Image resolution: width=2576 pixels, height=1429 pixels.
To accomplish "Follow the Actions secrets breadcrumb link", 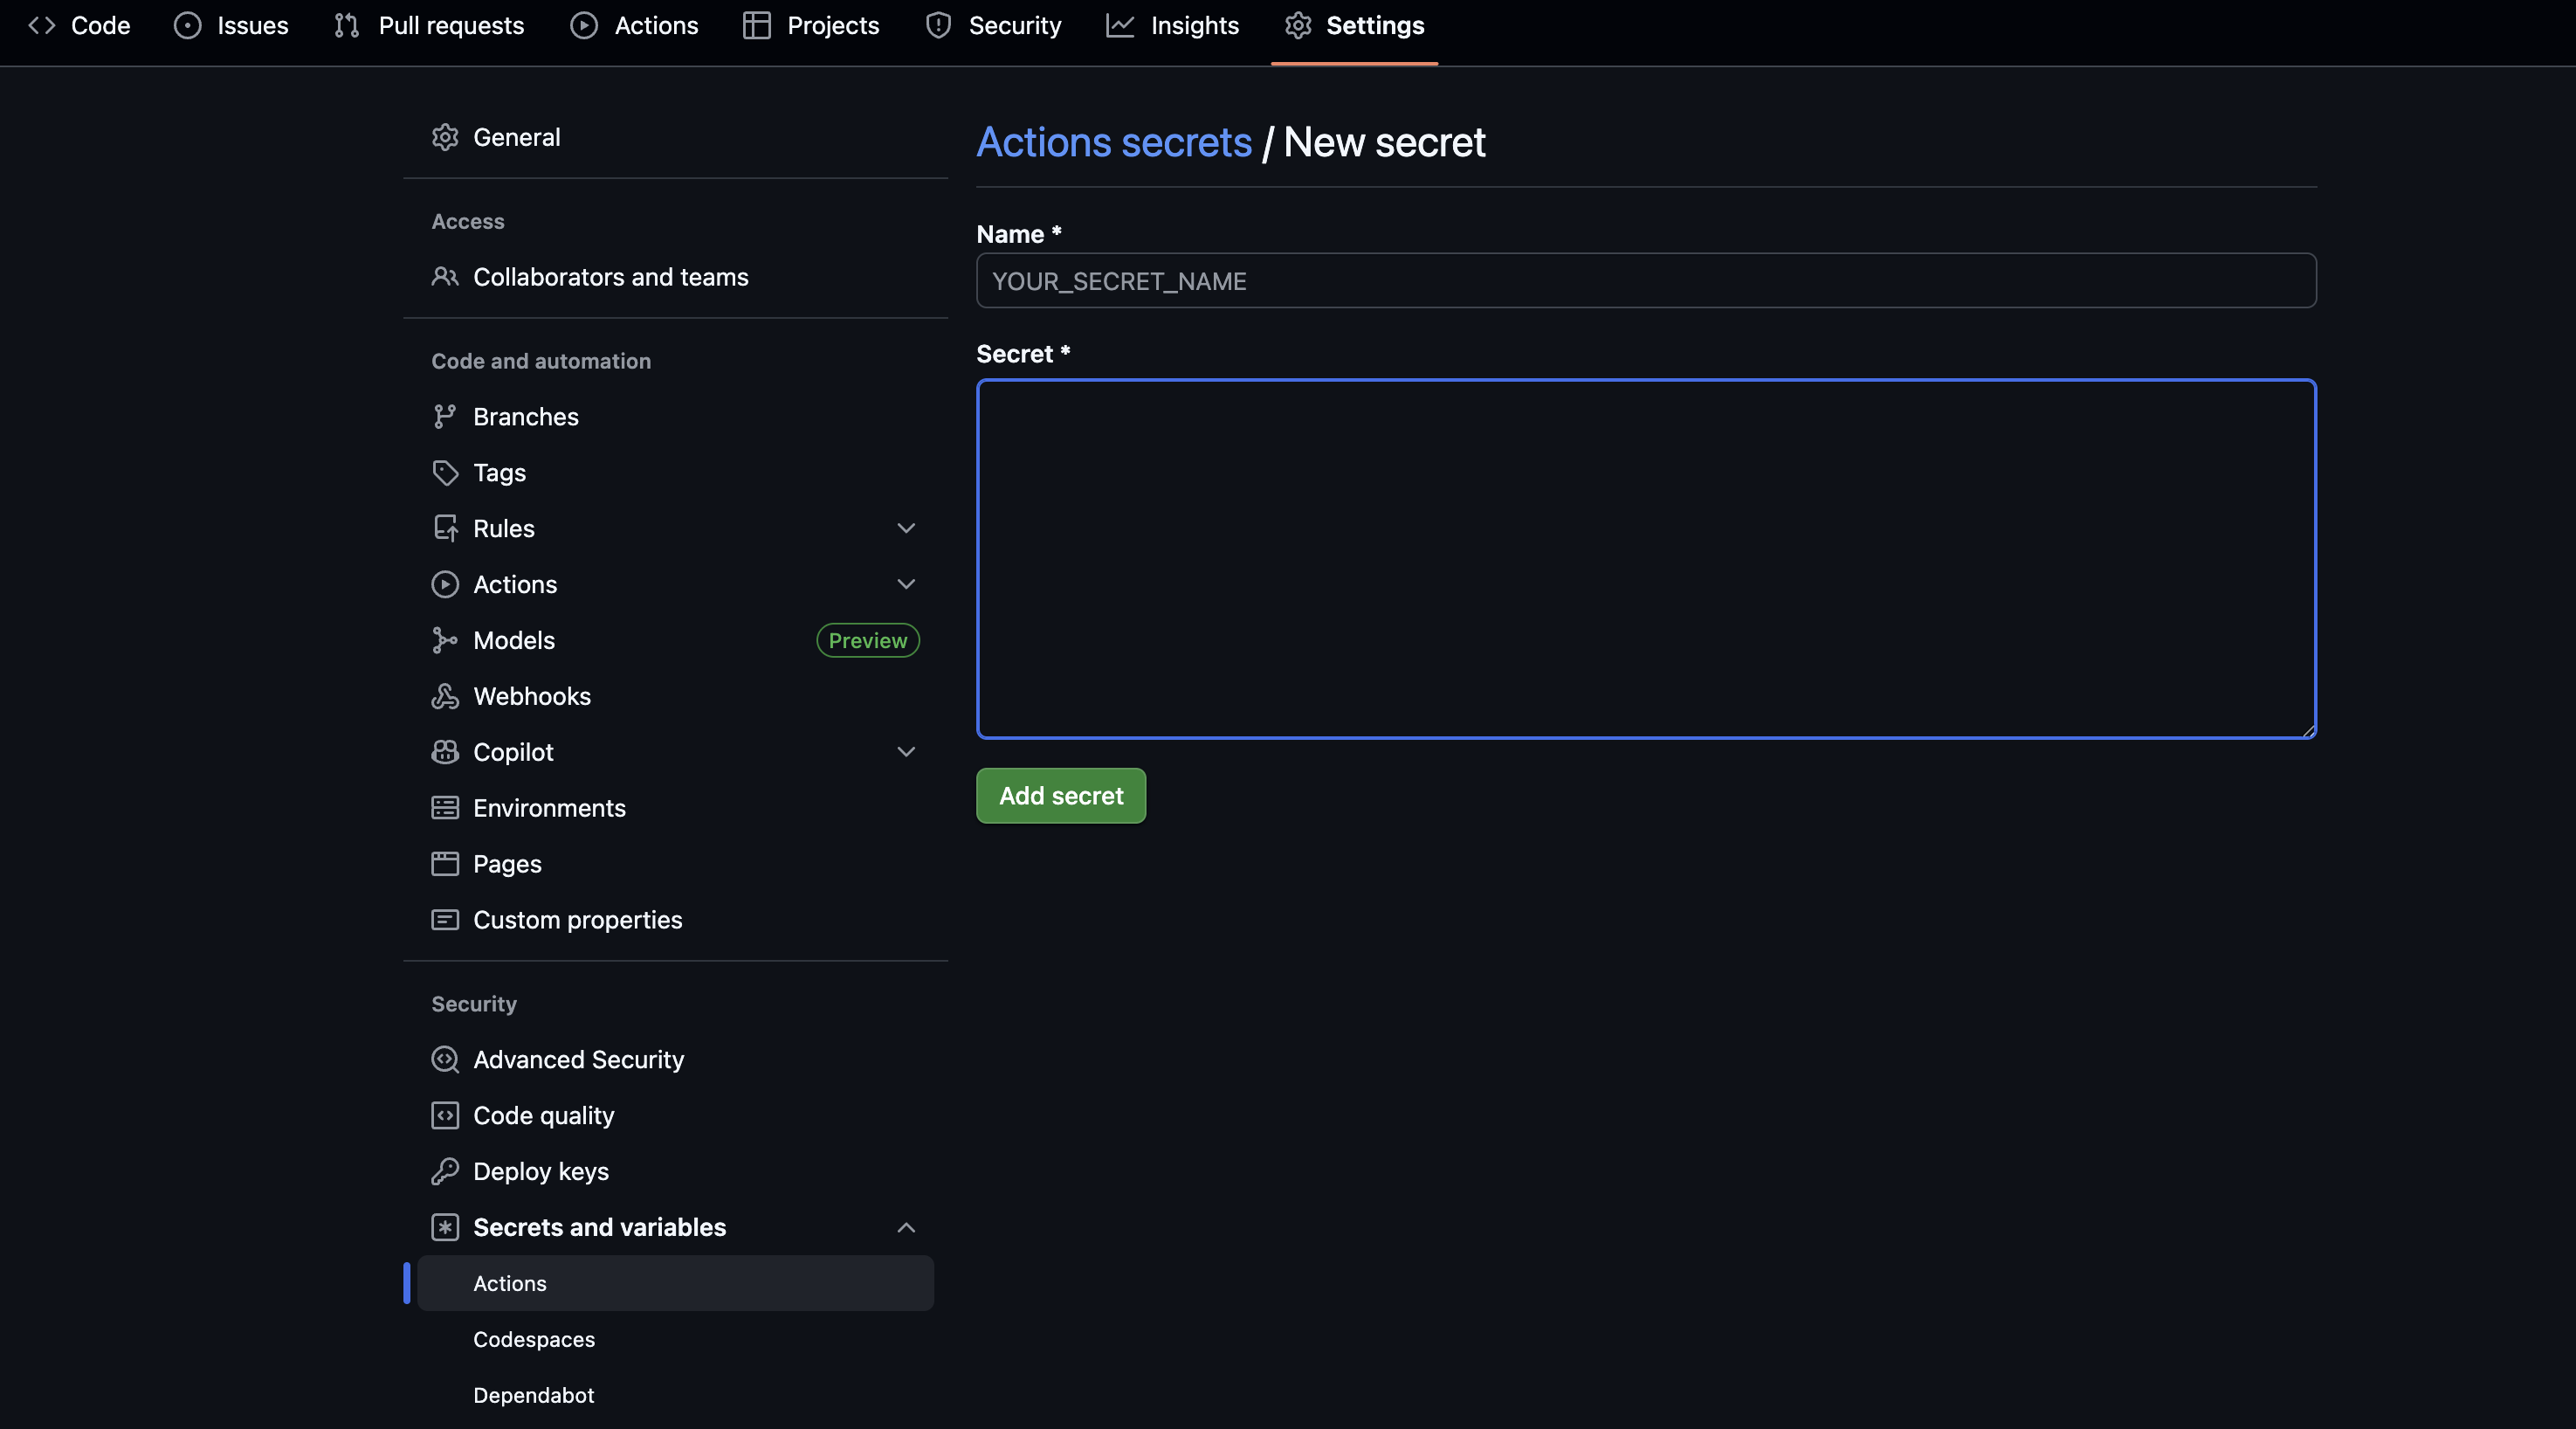I will coord(1114,142).
